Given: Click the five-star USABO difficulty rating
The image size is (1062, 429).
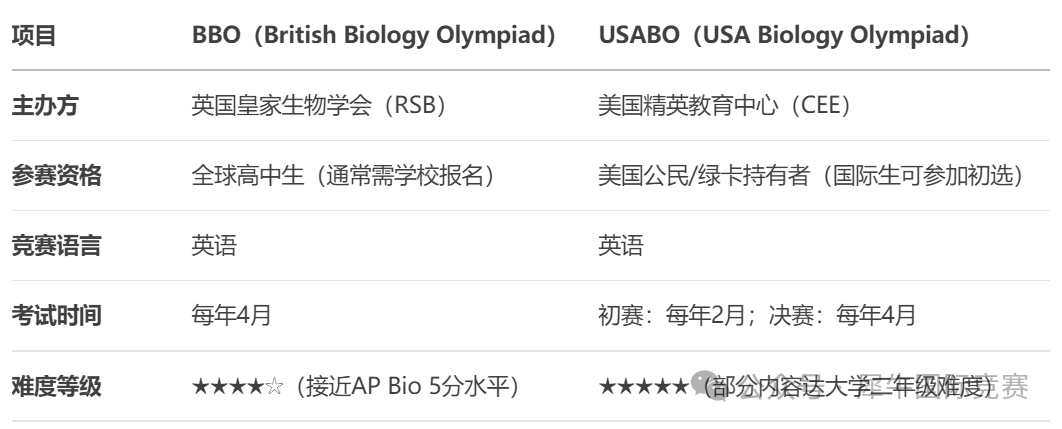Looking at the screenshot, I should [643, 387].
